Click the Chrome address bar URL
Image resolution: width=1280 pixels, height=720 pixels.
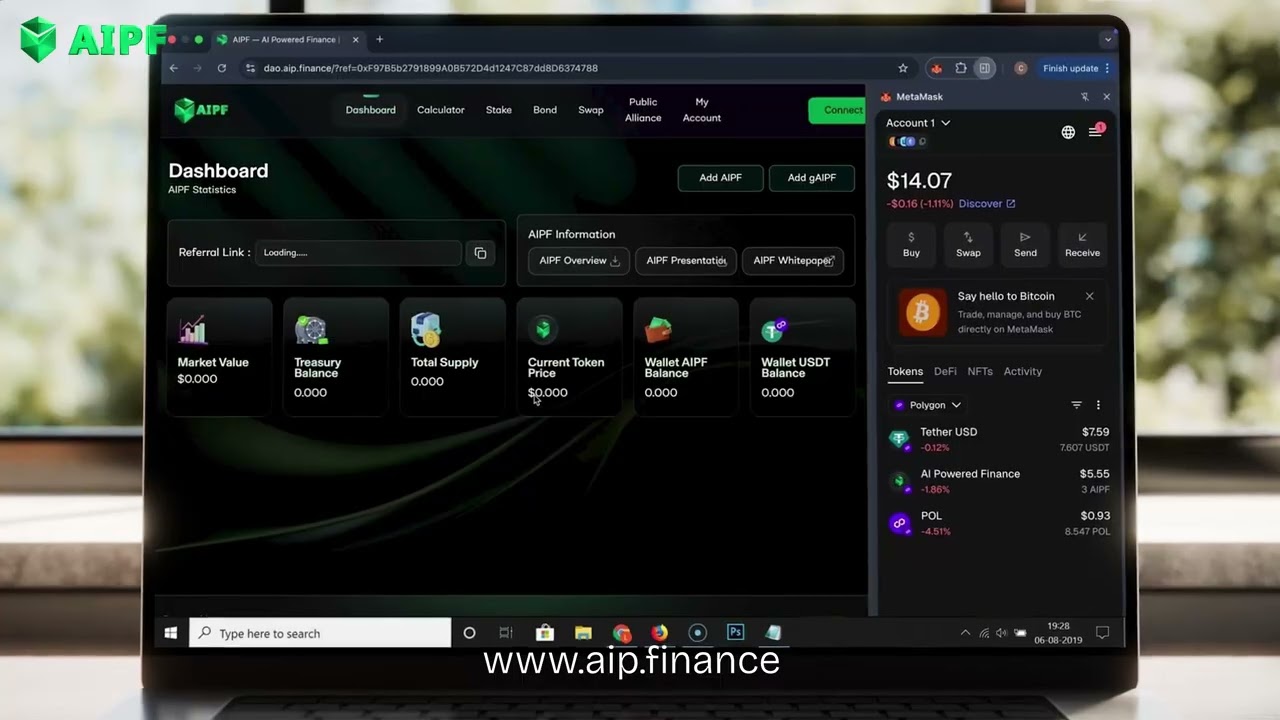(x=430, y=68)
